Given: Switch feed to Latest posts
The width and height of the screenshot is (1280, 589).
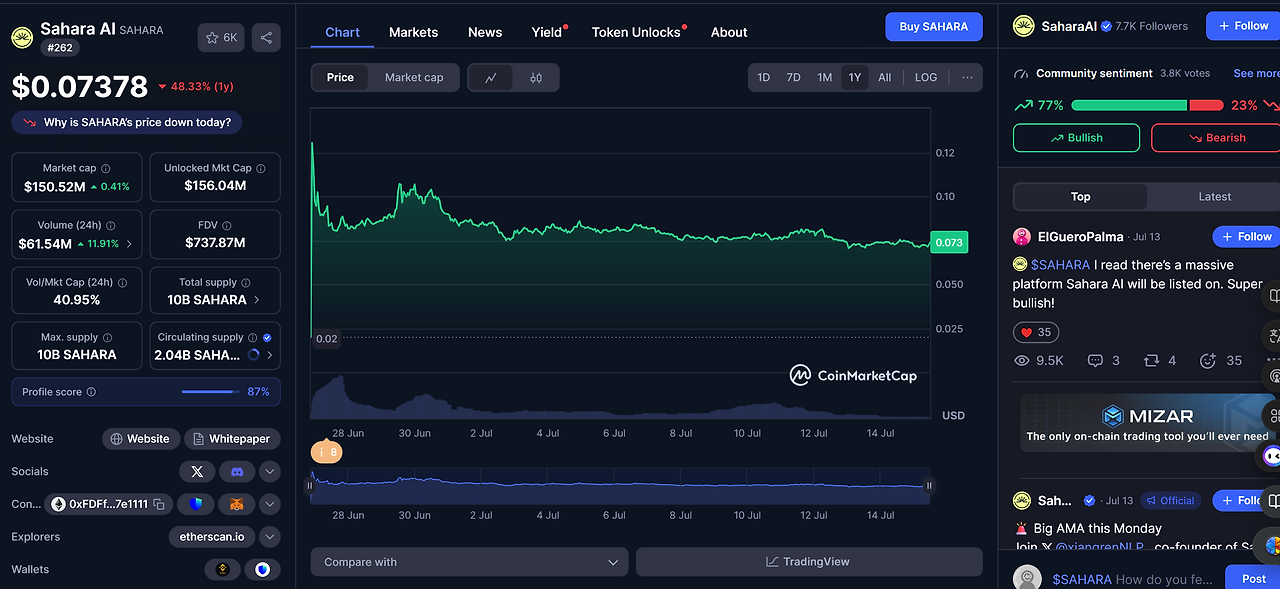Looking at the screenshot, I should pyautogui.click(x=1215, y=197).
